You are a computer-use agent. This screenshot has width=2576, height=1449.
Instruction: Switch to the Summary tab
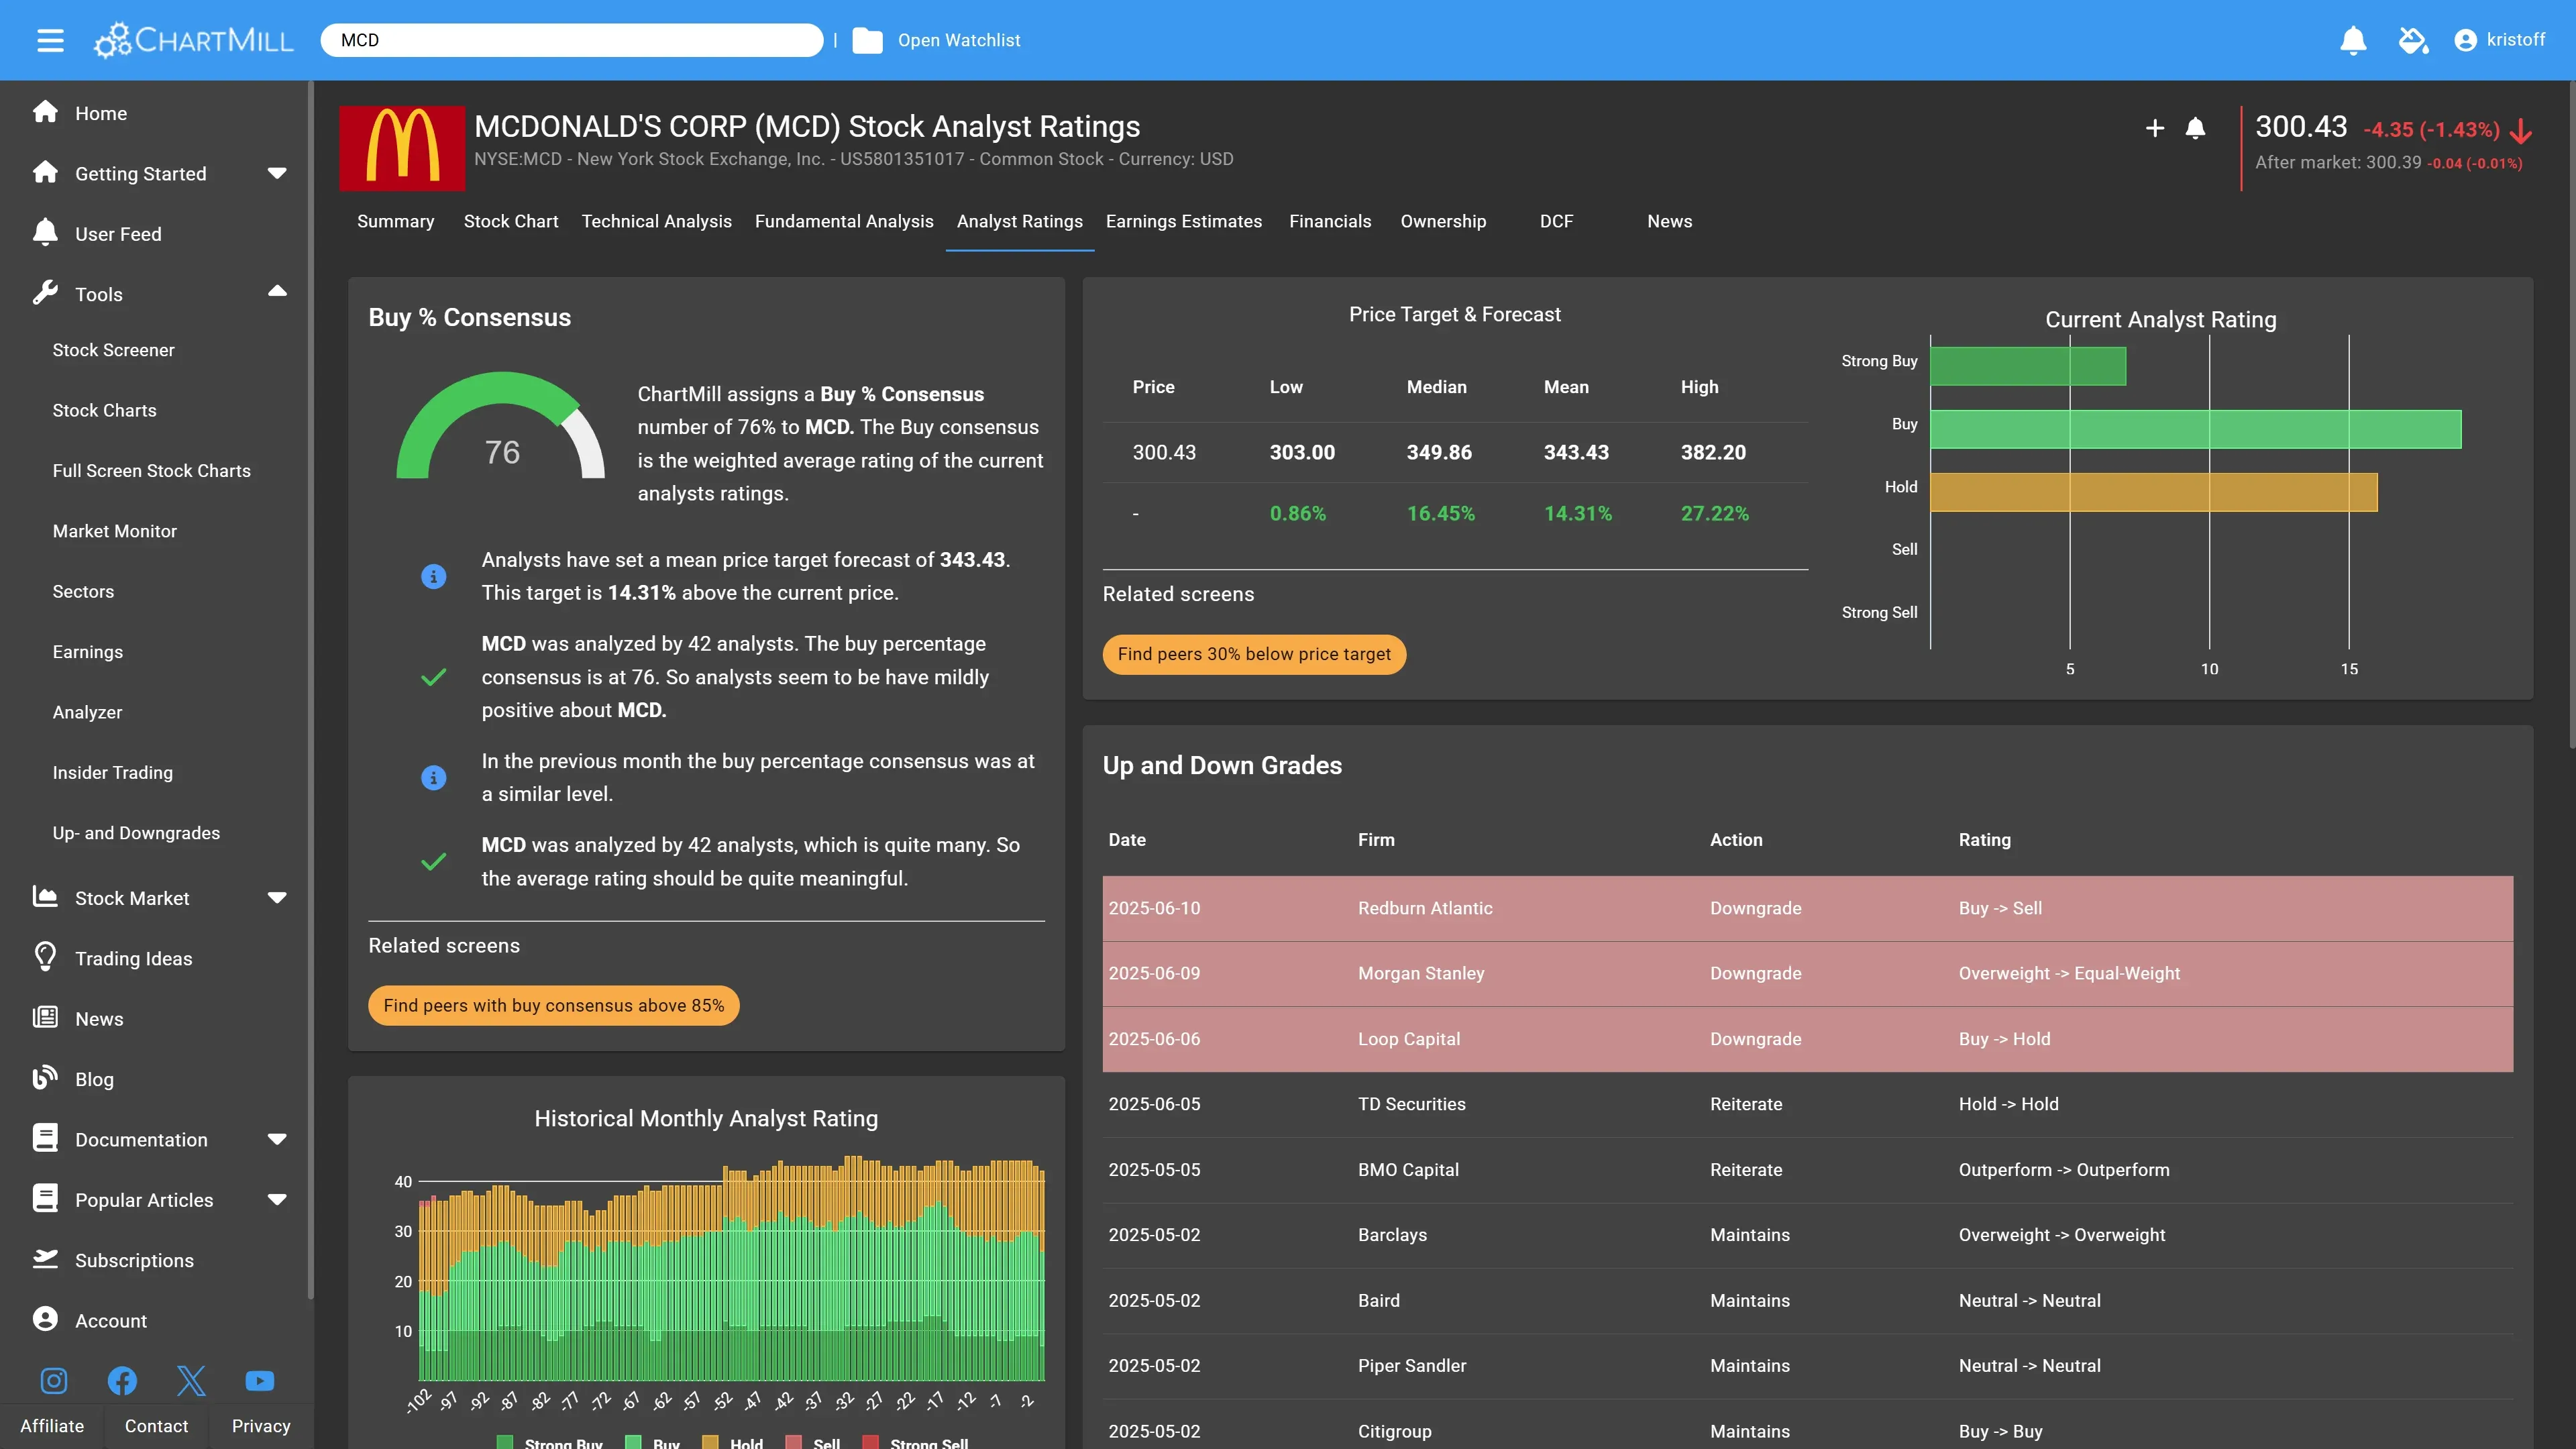396,221
